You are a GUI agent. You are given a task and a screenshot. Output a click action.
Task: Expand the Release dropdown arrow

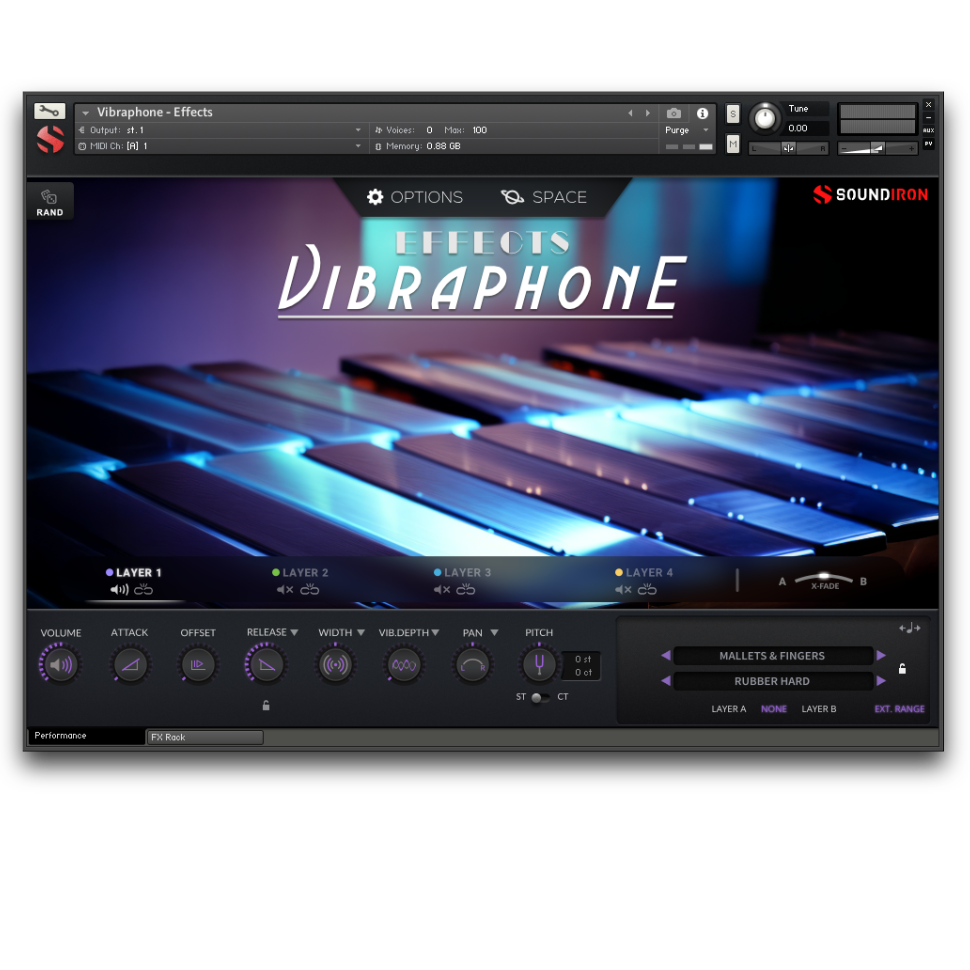click(294, 632)
